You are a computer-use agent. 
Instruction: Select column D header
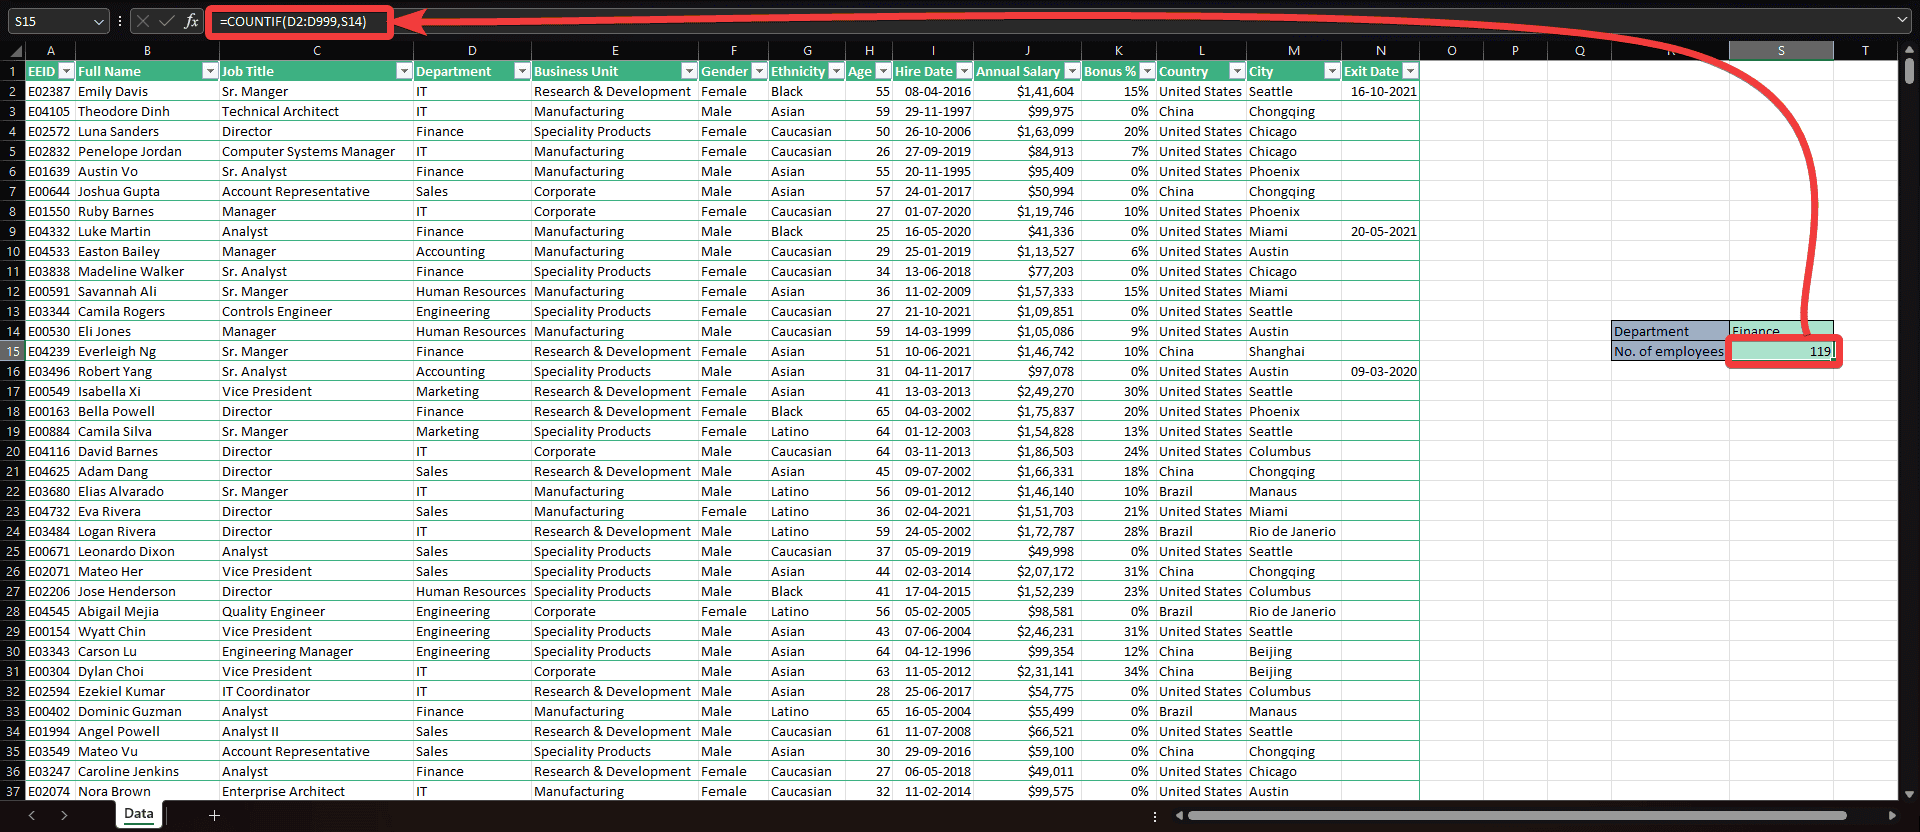pyautogui.click(x=472, y=51)
